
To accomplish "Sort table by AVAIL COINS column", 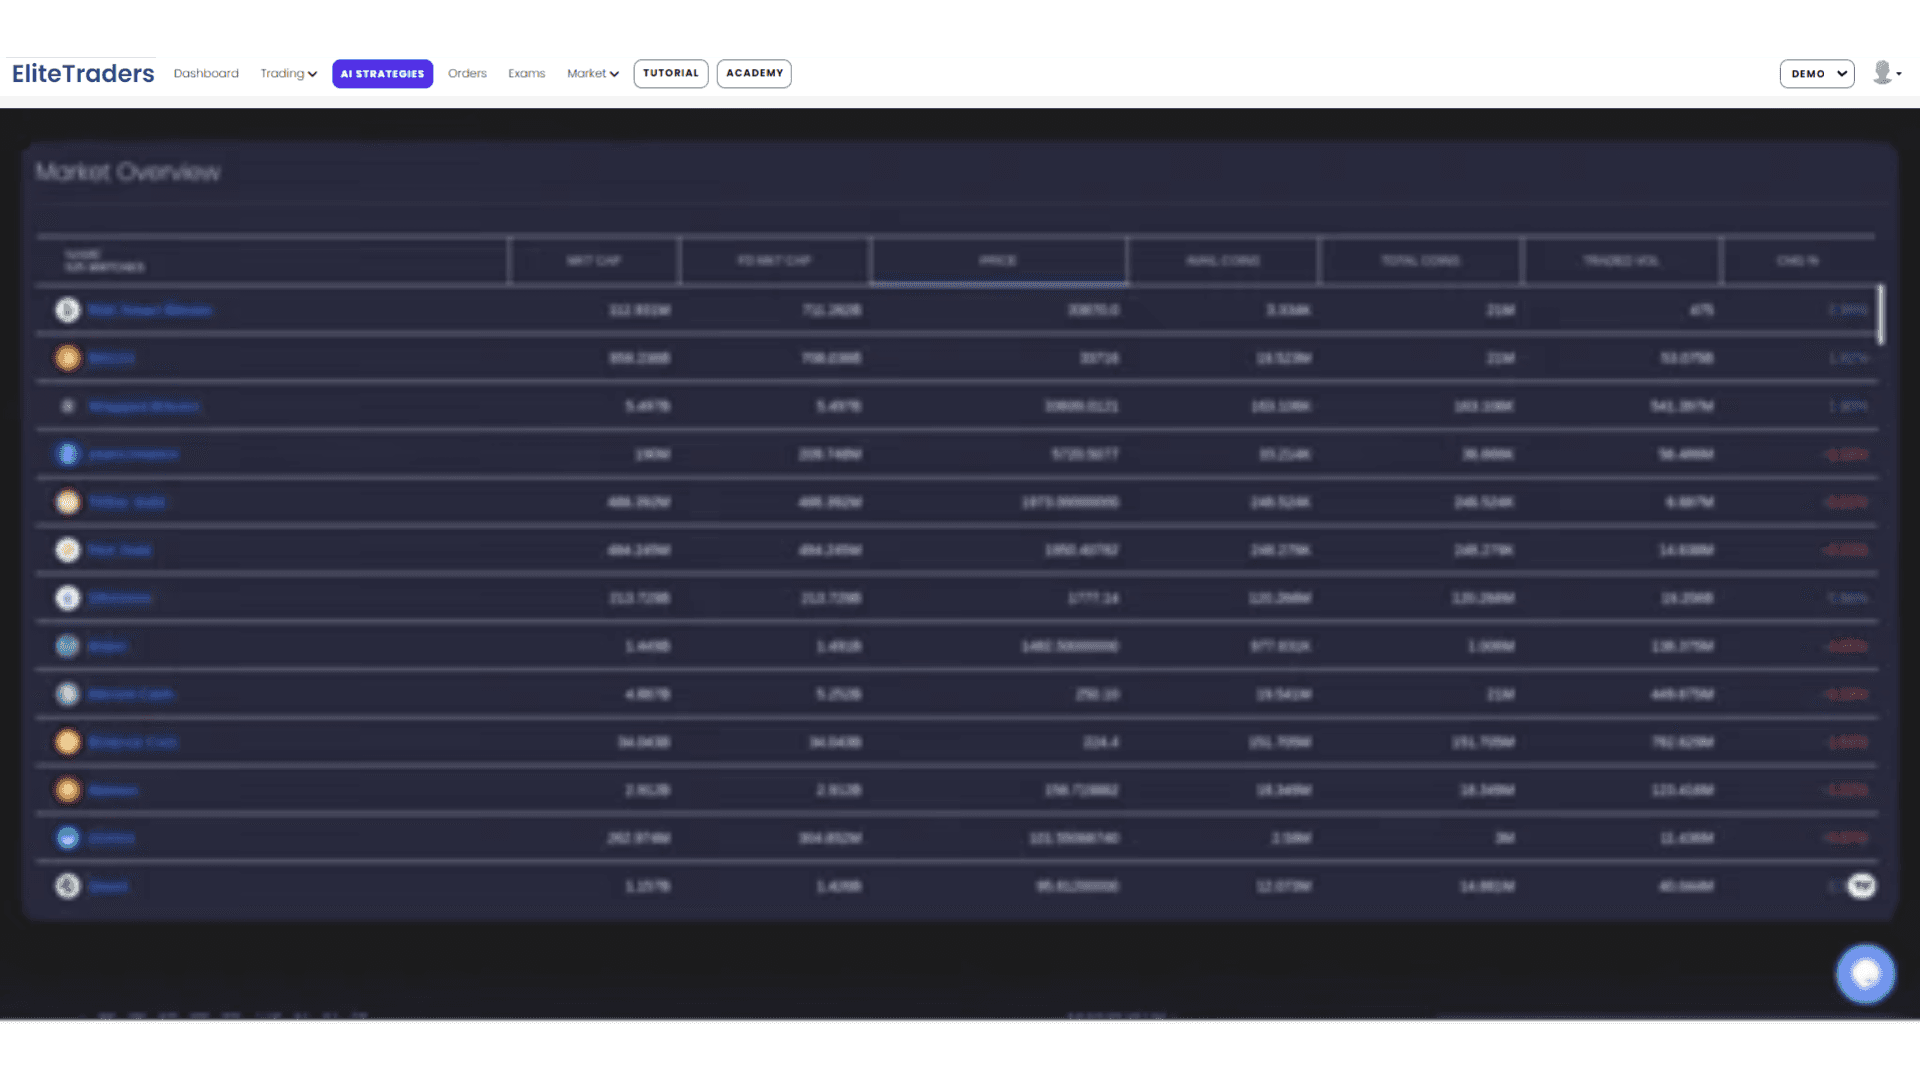I will (x=1223, y=261).
